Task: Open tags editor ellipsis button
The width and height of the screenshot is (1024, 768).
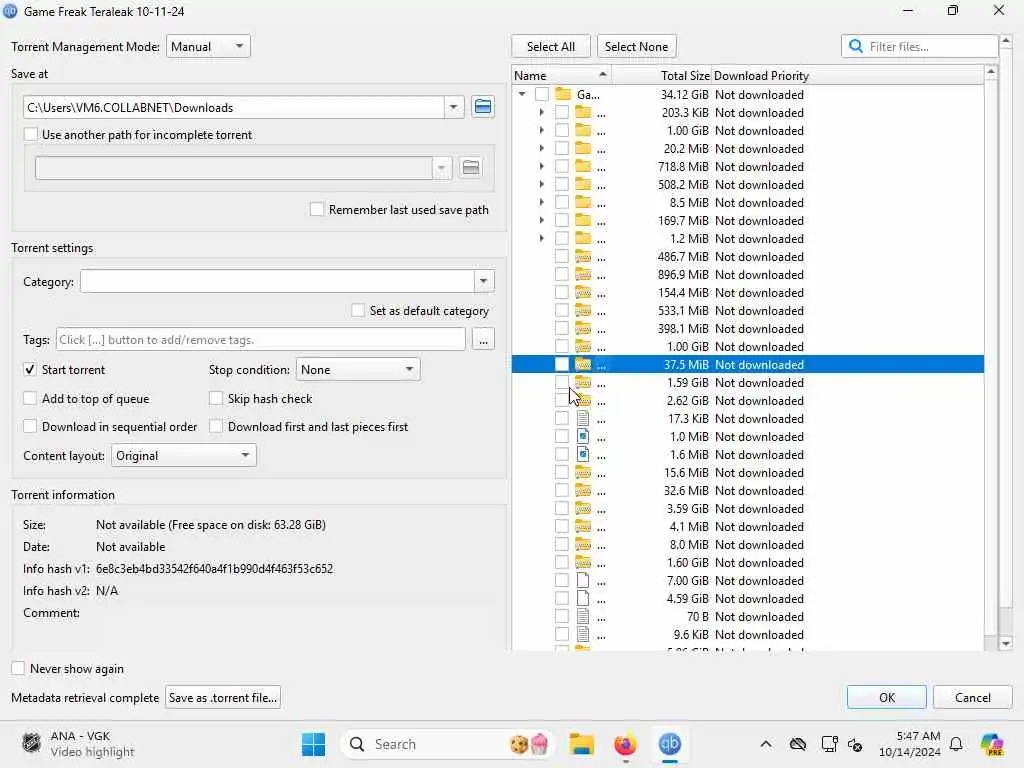Action: [x=483, y=340]
